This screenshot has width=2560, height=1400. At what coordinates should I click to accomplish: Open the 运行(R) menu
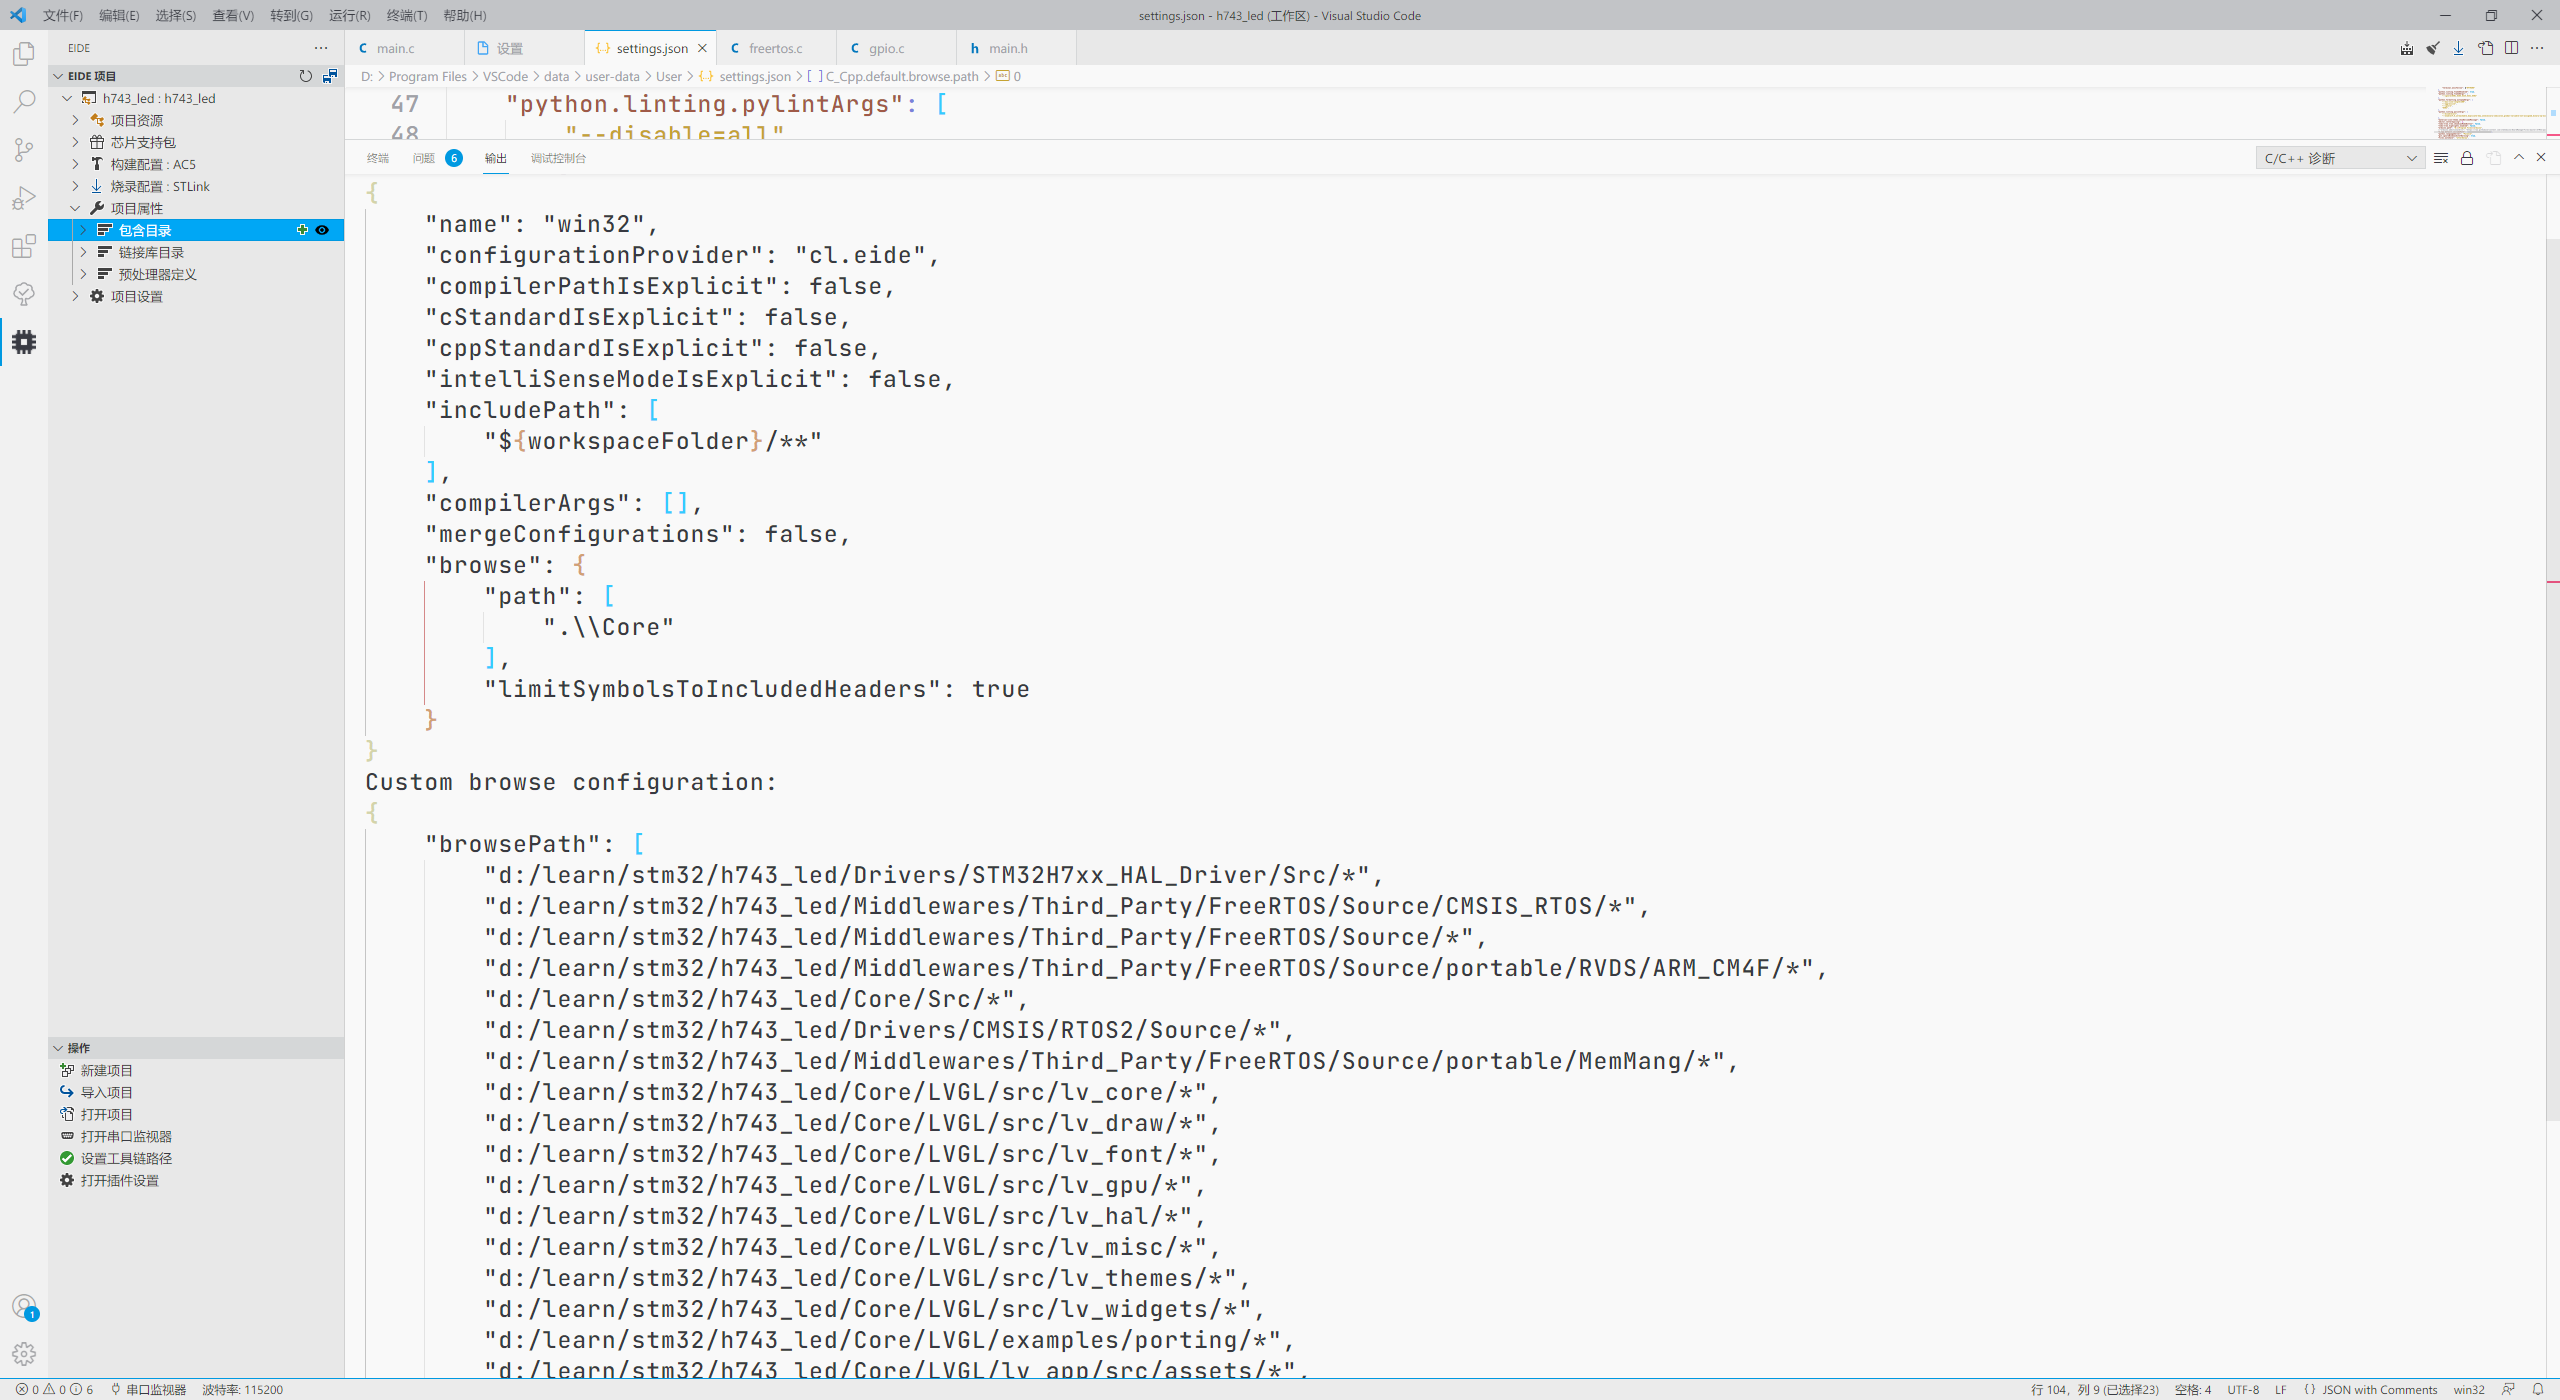click(x=348, y=15)
